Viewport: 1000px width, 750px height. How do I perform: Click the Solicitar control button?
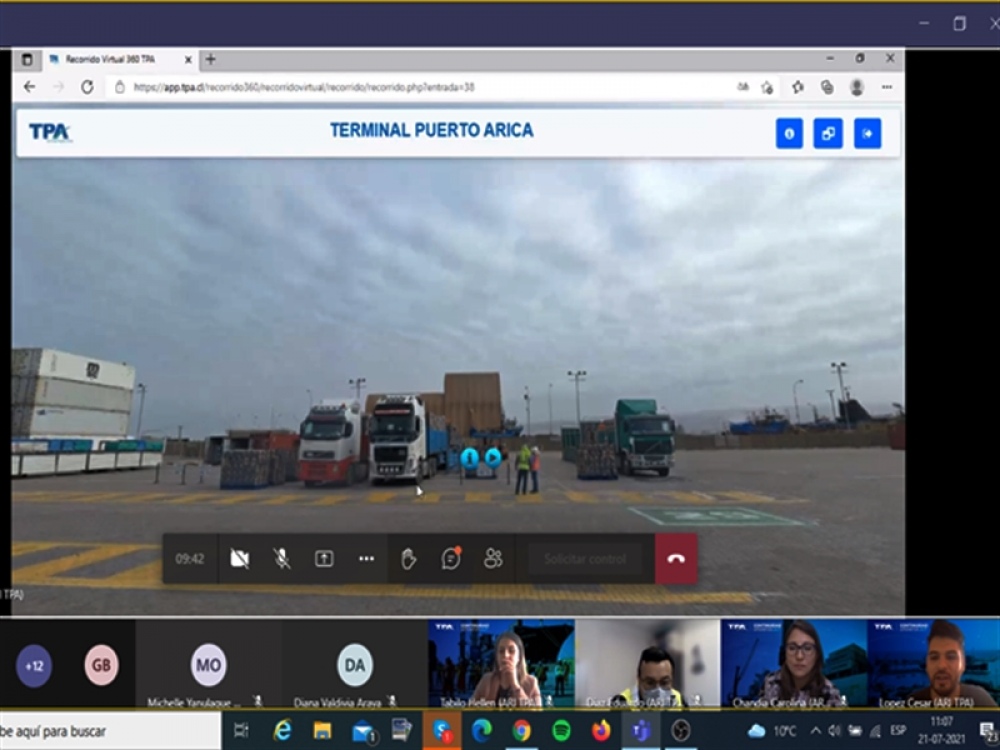click(585, 559)
